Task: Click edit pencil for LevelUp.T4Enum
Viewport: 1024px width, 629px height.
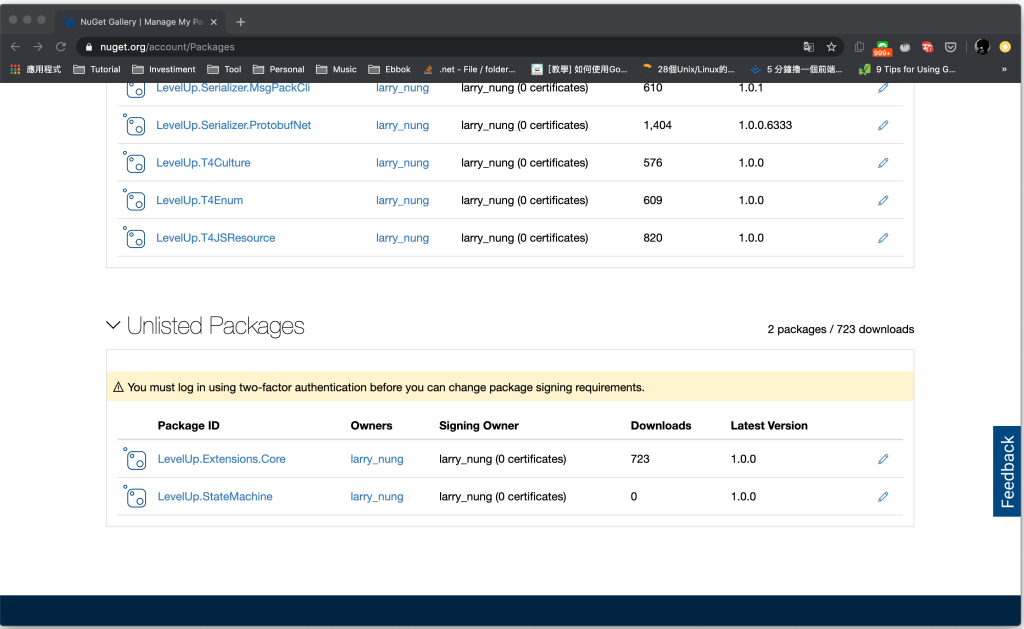Action: coord(883,201)
